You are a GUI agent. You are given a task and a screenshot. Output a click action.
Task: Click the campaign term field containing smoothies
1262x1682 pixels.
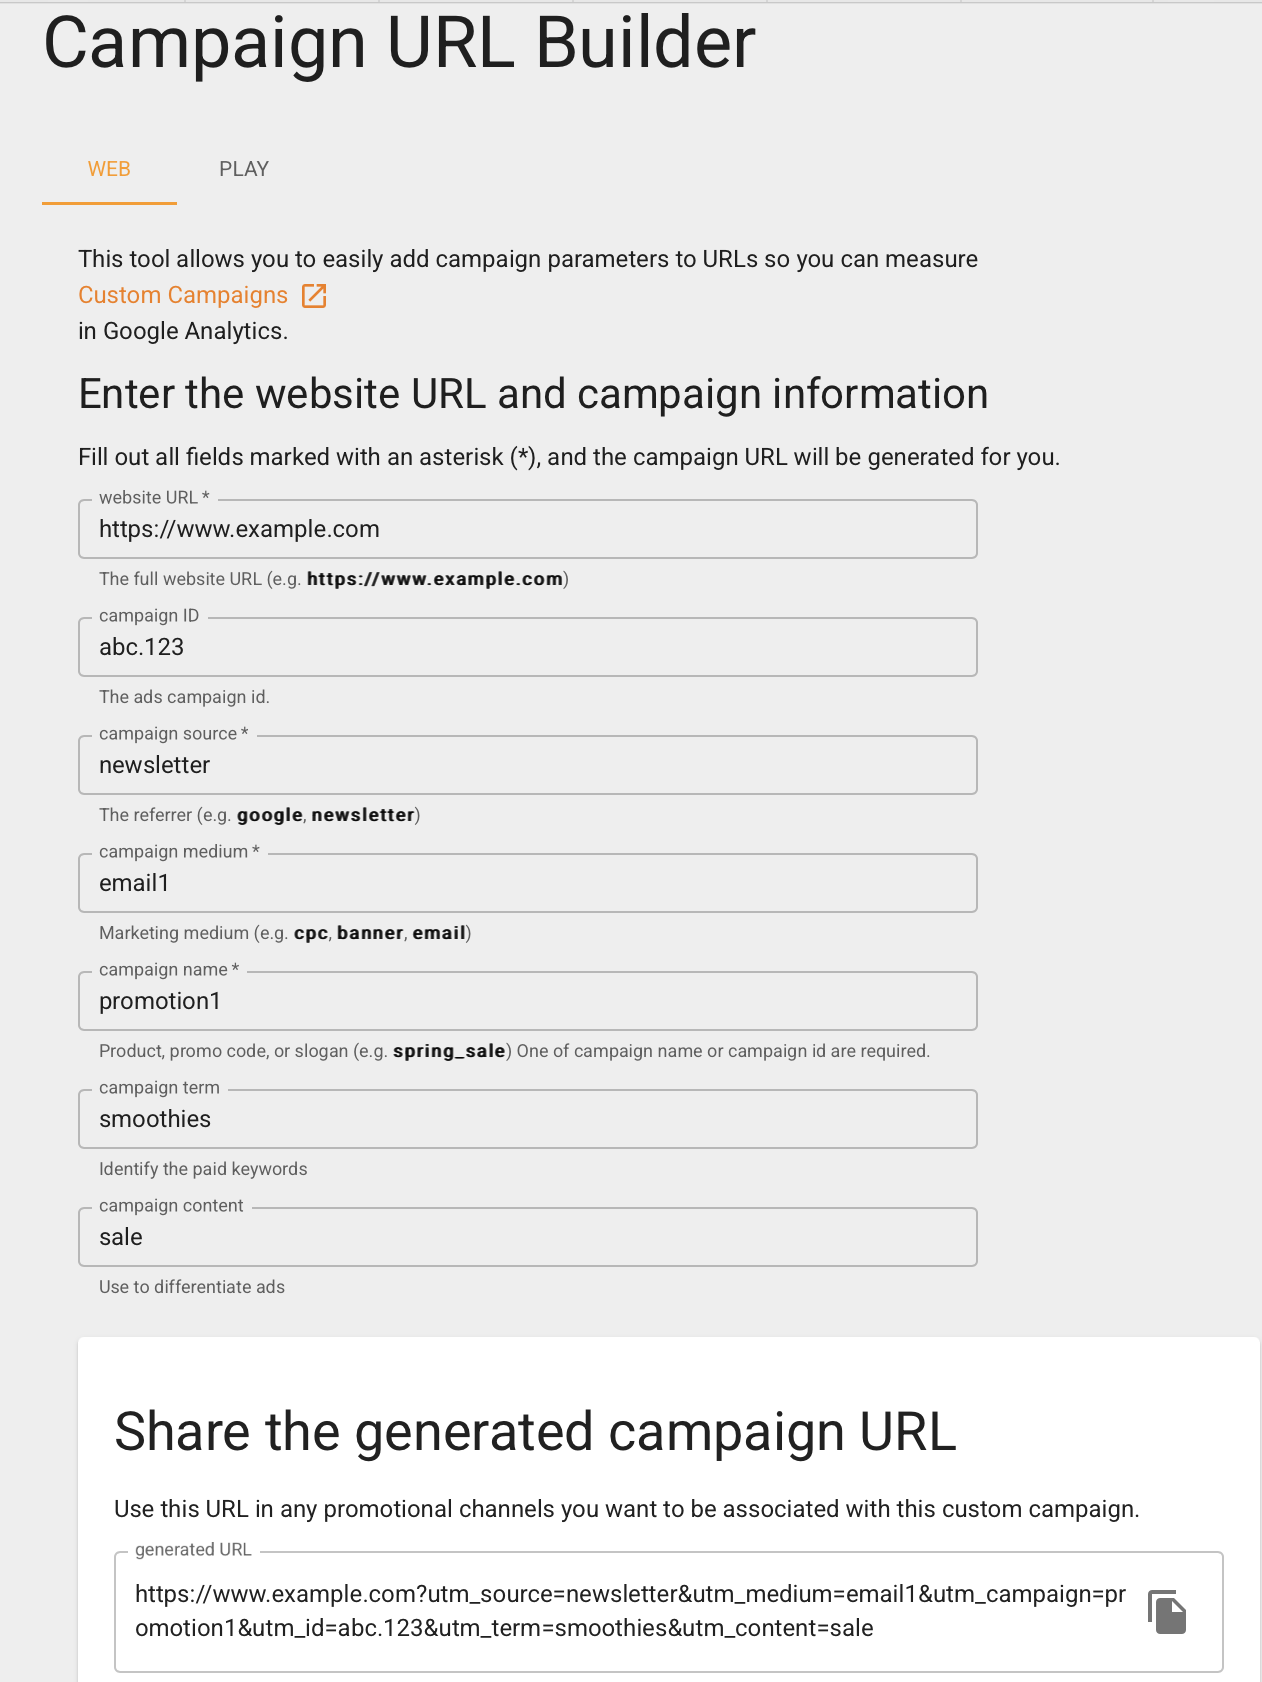[528, 1118]
